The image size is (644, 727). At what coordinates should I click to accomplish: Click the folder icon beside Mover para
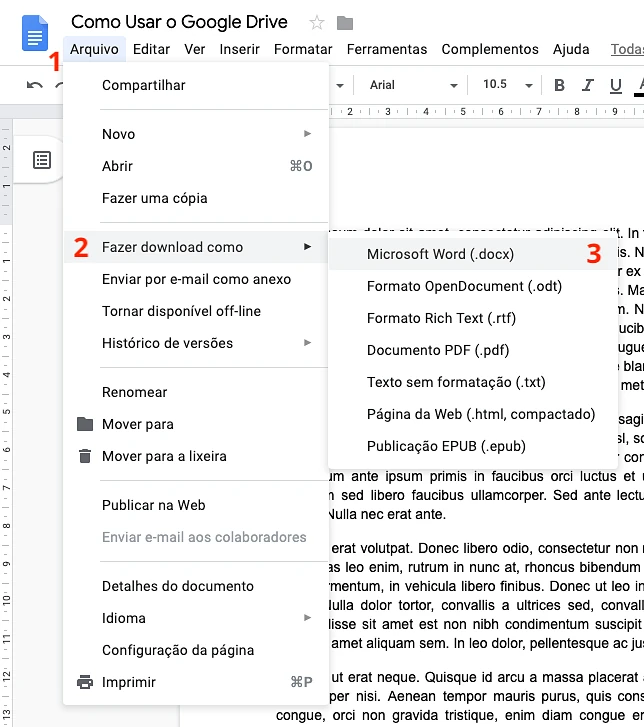85,424
